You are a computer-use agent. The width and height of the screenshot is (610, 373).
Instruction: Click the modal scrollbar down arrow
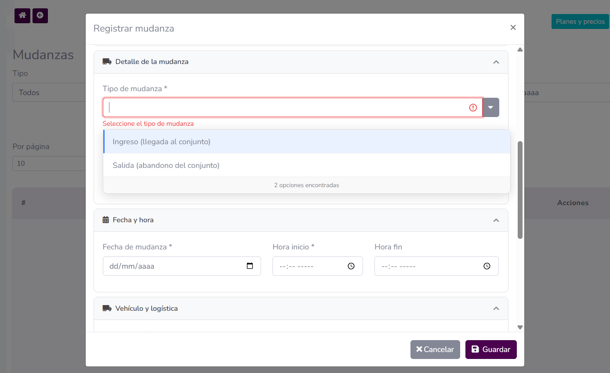pos(520,327)
